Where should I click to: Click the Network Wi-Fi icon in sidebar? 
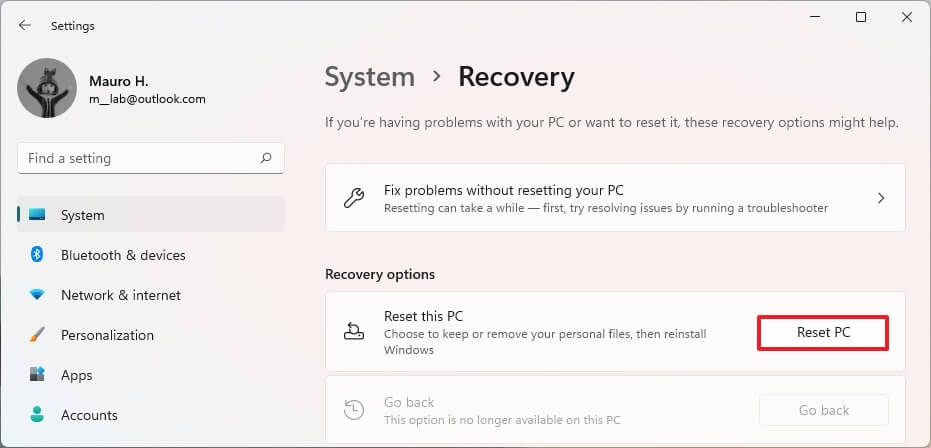tap(37, 295)
